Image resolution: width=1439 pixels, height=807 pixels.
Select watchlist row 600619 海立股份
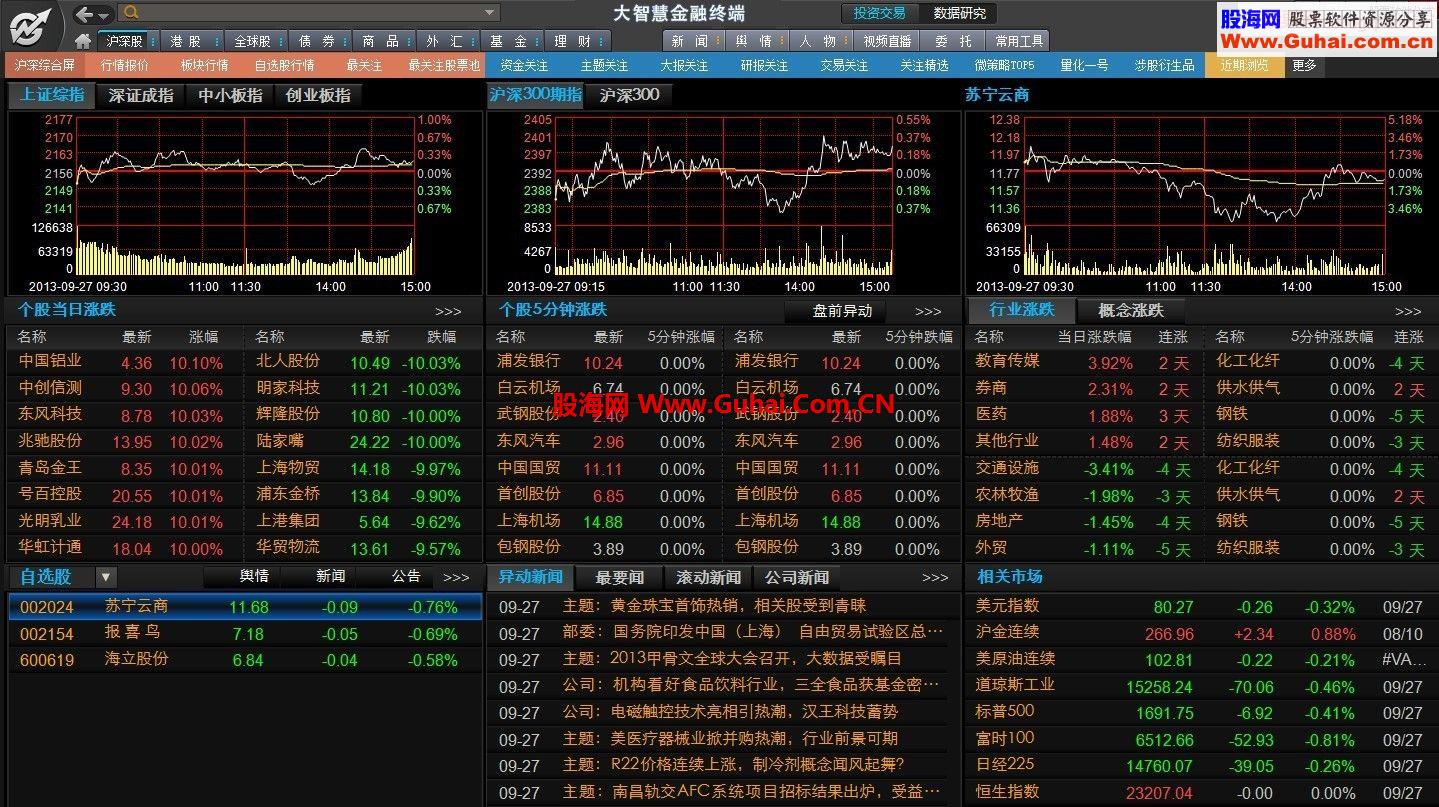pos(245,660)
